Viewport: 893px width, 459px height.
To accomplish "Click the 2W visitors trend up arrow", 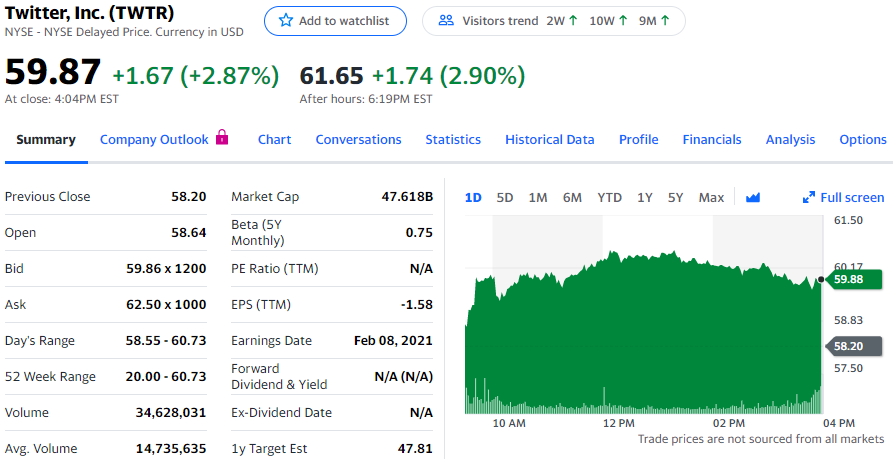I will coord(573,21).
